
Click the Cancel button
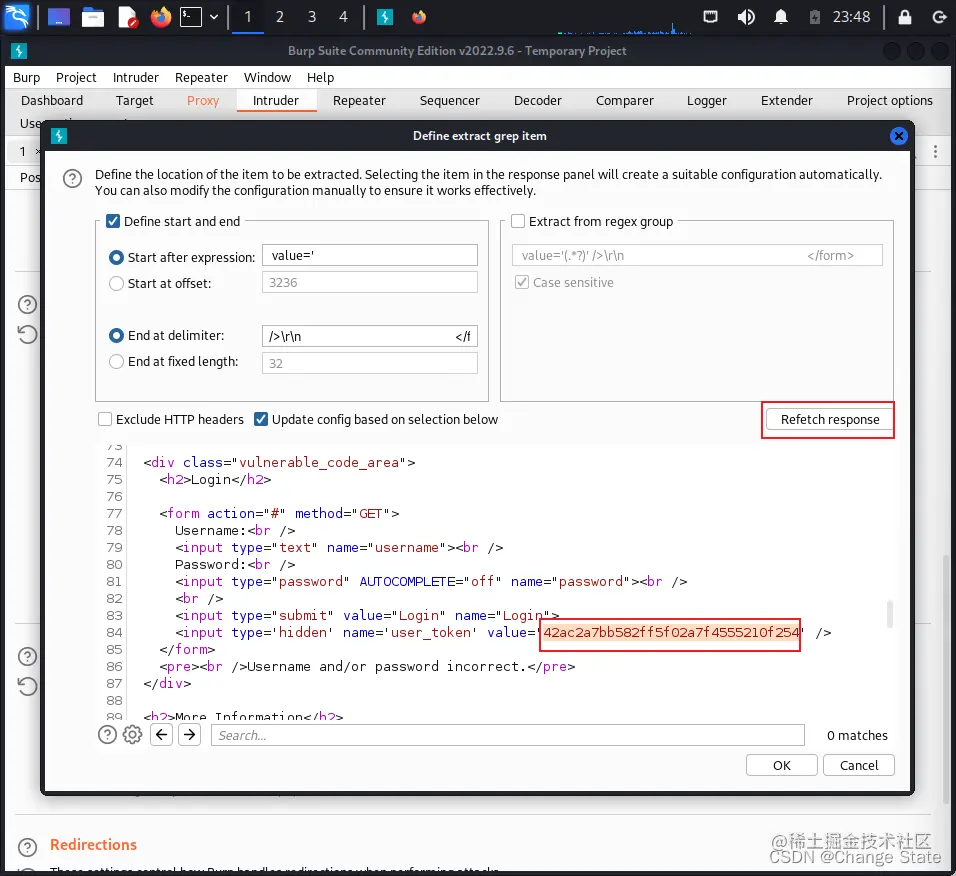pos(858,765)
